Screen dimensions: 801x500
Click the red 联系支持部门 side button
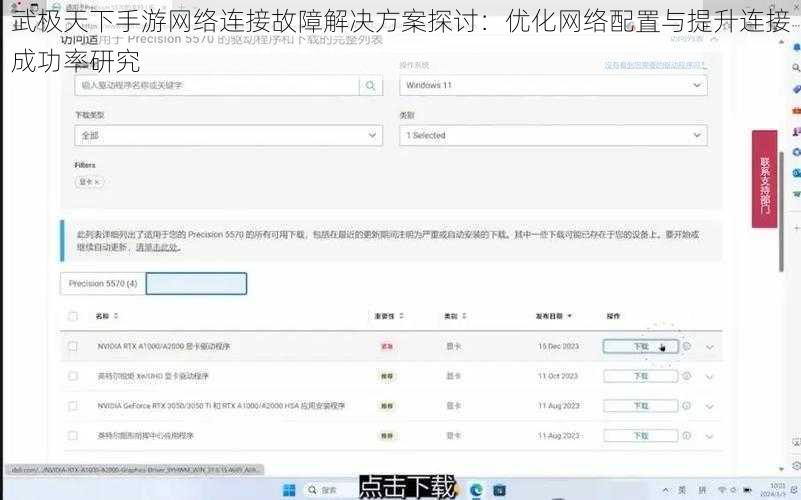[765, 179]
